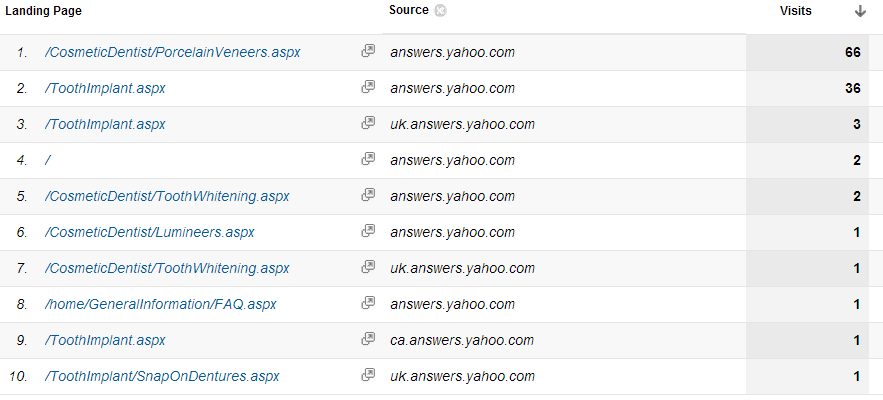Select answers.yahoo.com source in row 4
The height and width of the screenshot is (400, 883).
[x=452, y=161]
